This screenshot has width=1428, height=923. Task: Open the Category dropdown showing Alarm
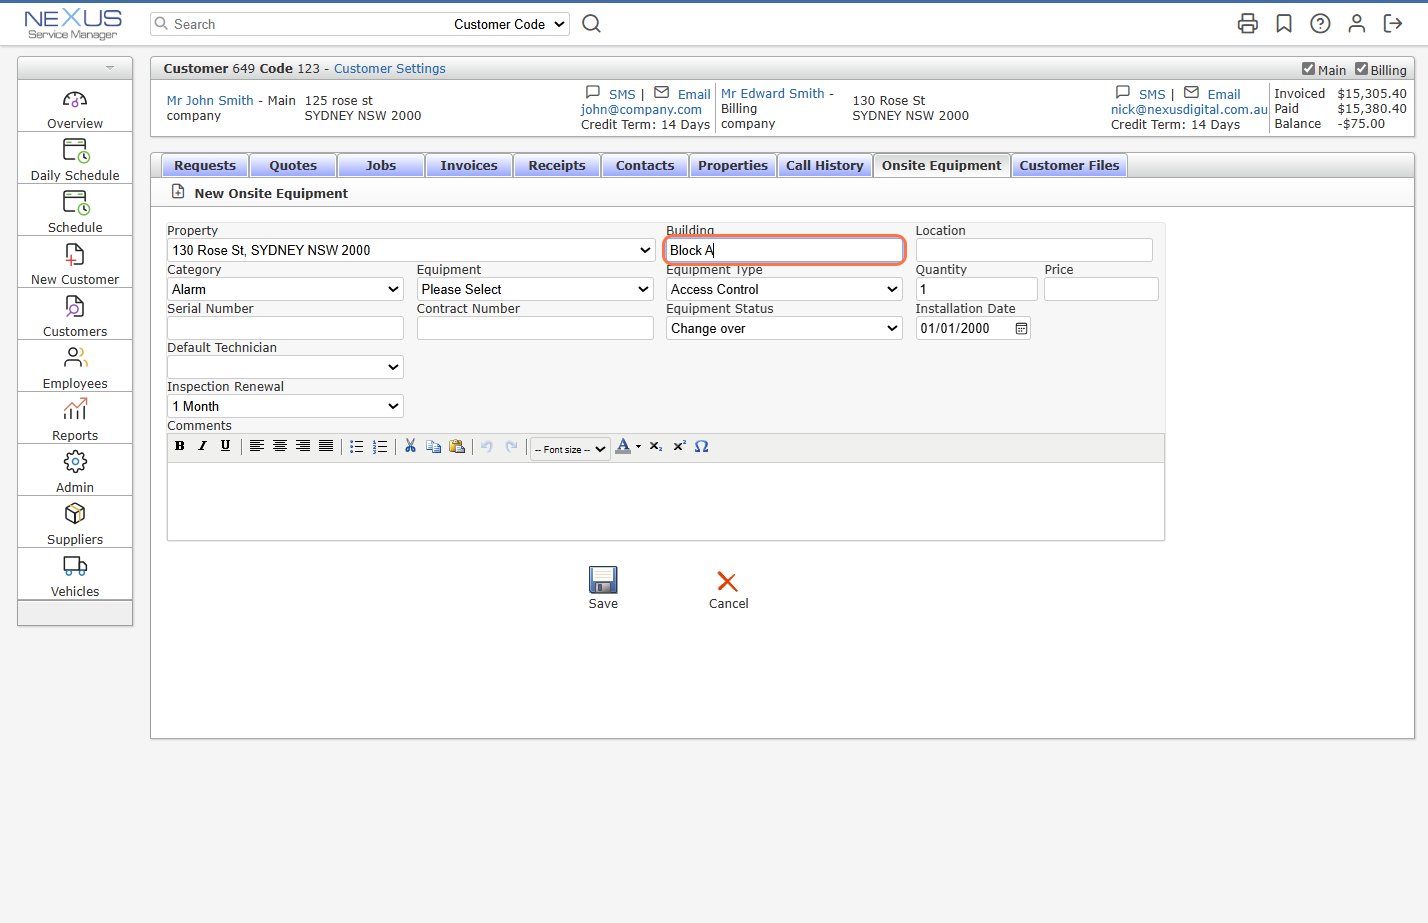click(285, 289)
